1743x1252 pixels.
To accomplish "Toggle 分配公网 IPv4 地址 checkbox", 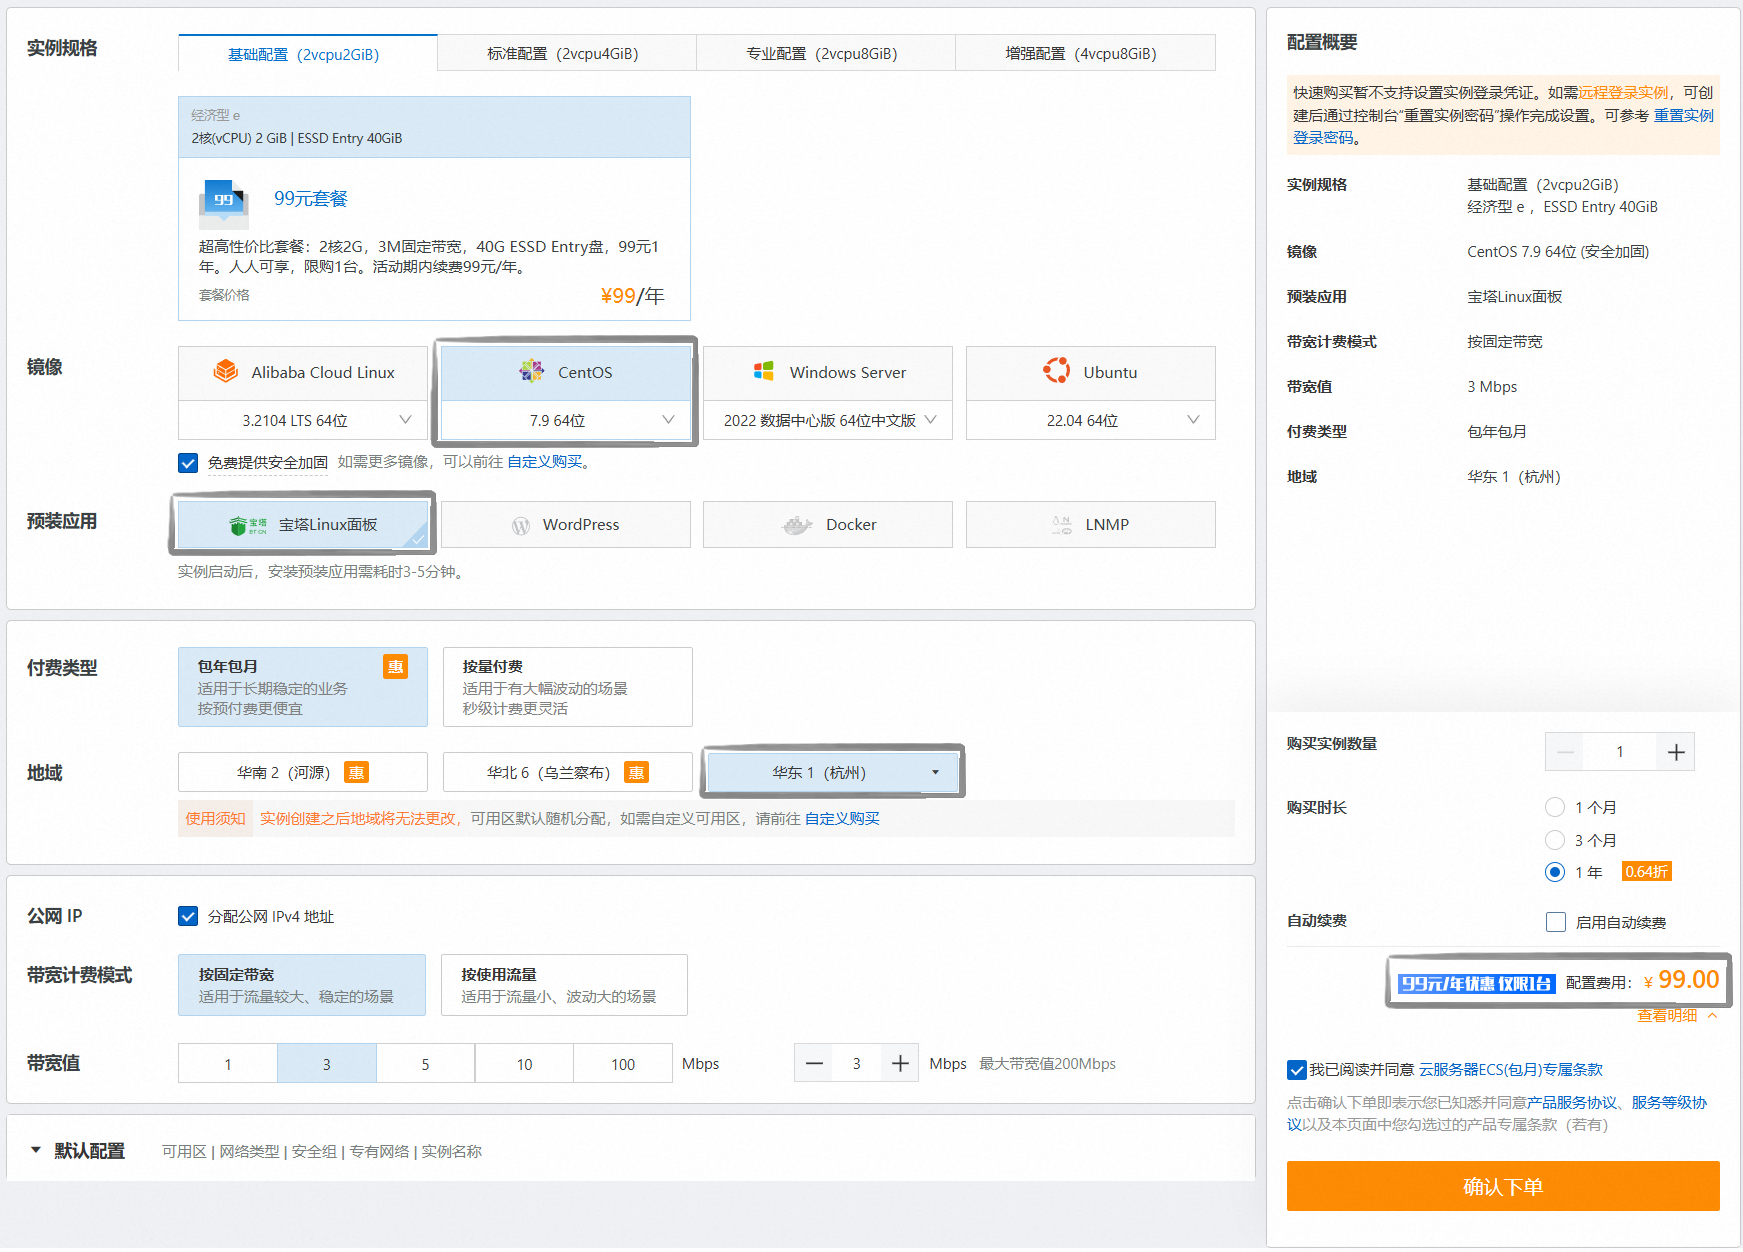I will click(x=188, y=916).
